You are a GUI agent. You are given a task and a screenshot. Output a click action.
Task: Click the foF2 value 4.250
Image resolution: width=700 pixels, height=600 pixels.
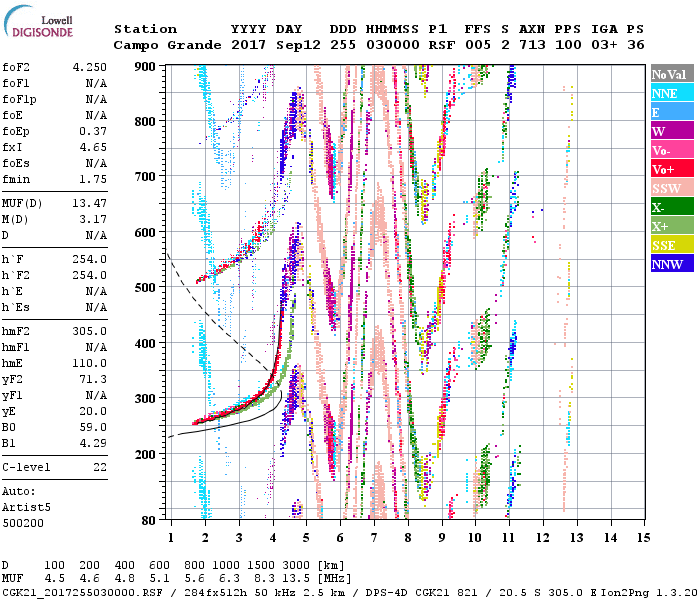click(x=90, y=67)
